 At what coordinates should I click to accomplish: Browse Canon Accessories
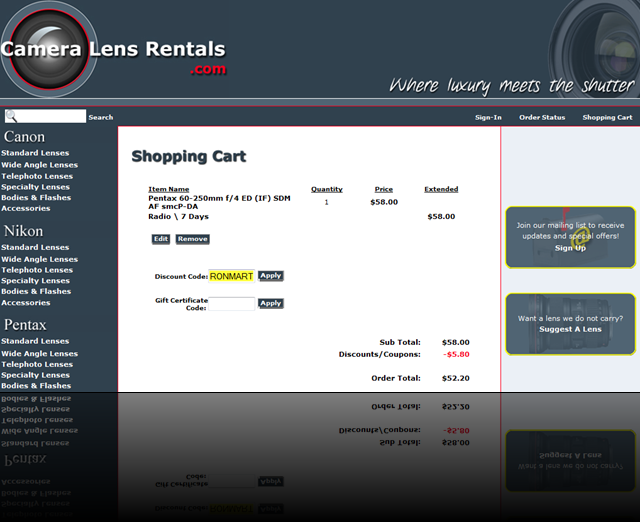pos(26,208)
